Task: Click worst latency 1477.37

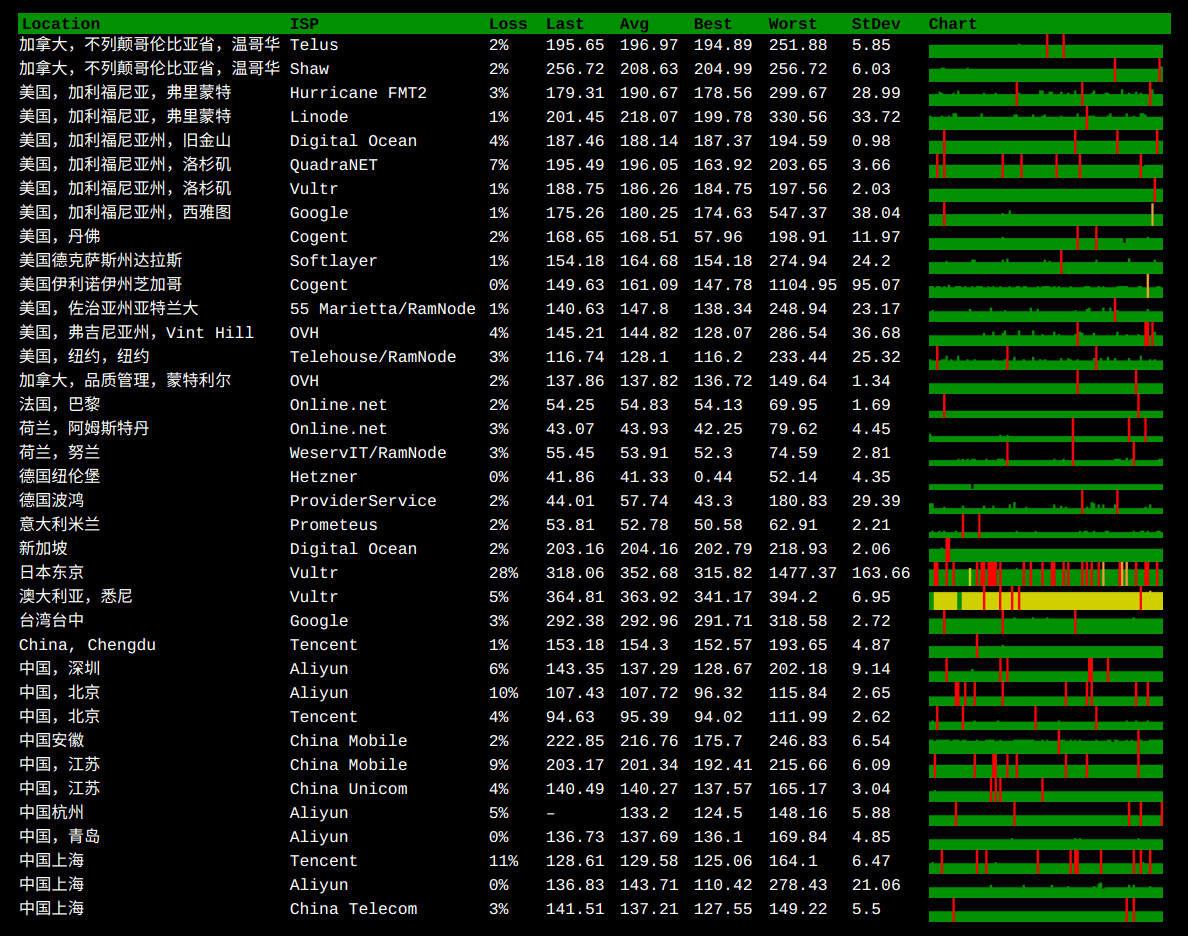Action: [x=802, y=573]
